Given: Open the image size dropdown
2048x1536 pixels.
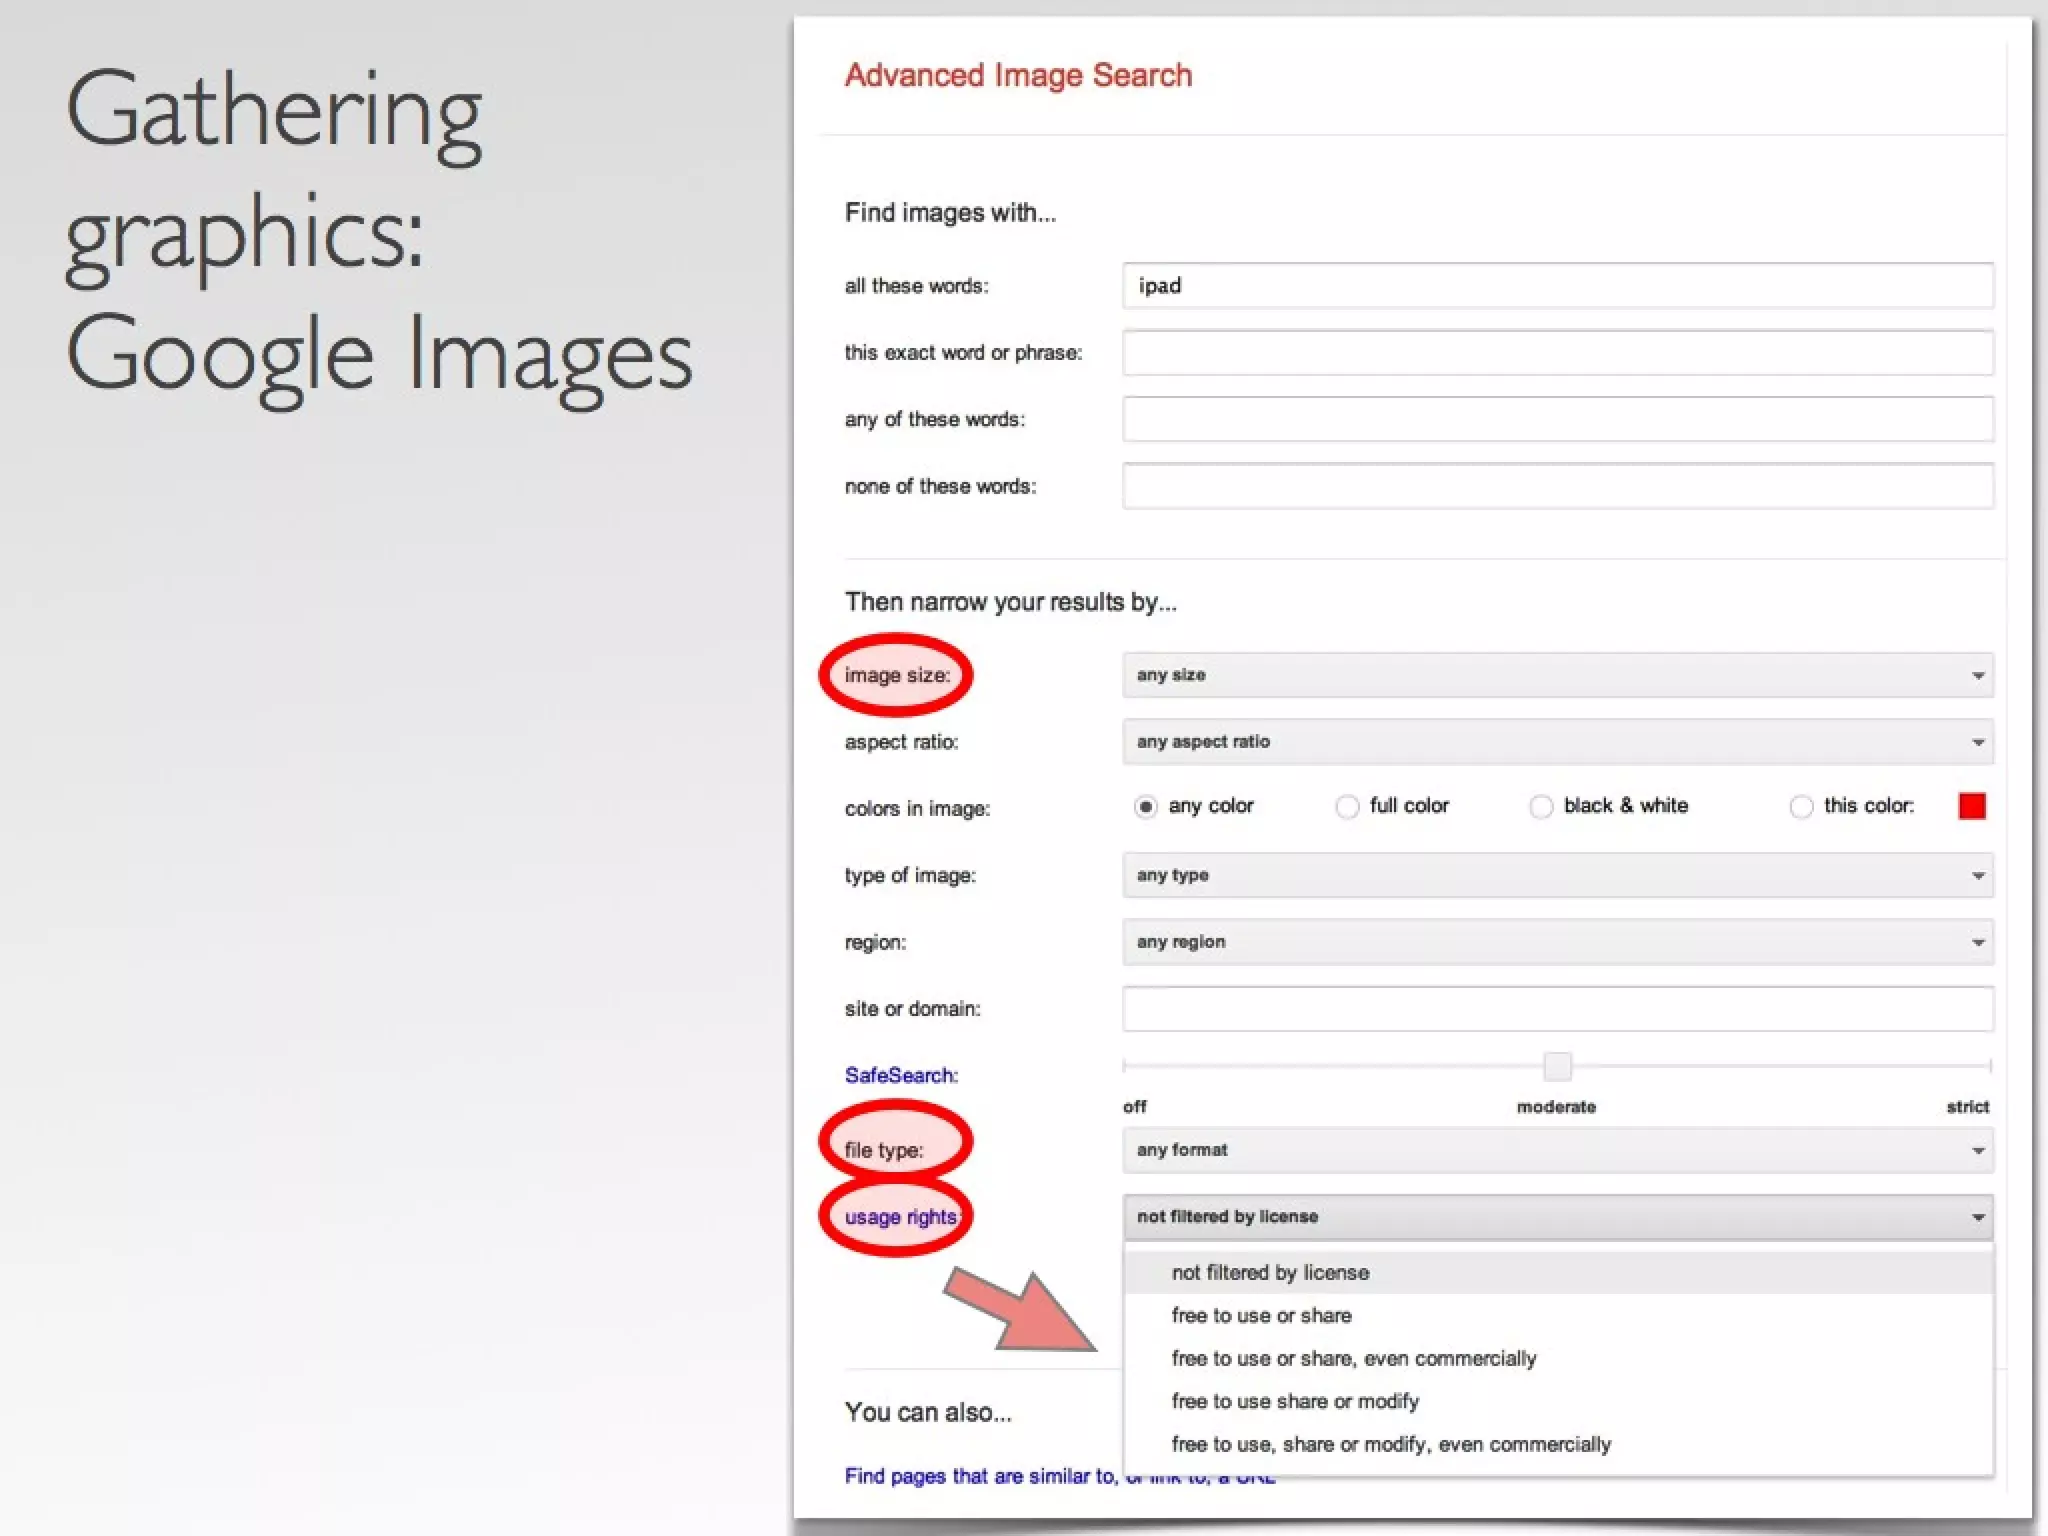Looking at the screenshot, I should (1557, 675).
